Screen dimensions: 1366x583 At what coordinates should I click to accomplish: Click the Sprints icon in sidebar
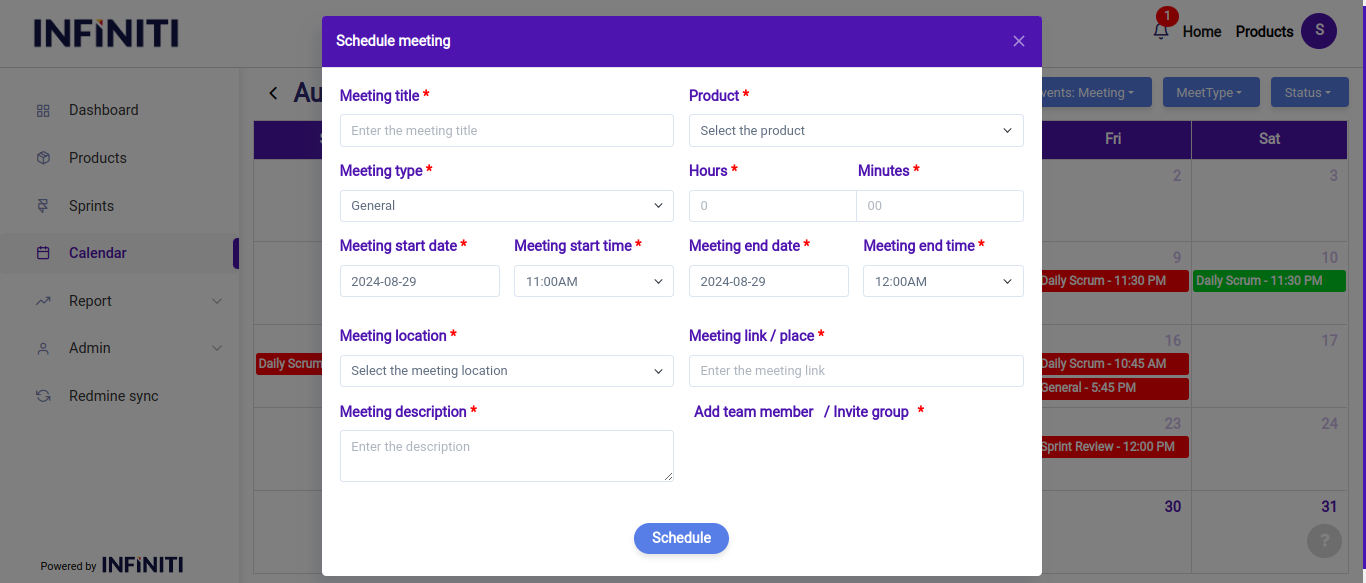(x=43, y=206)
